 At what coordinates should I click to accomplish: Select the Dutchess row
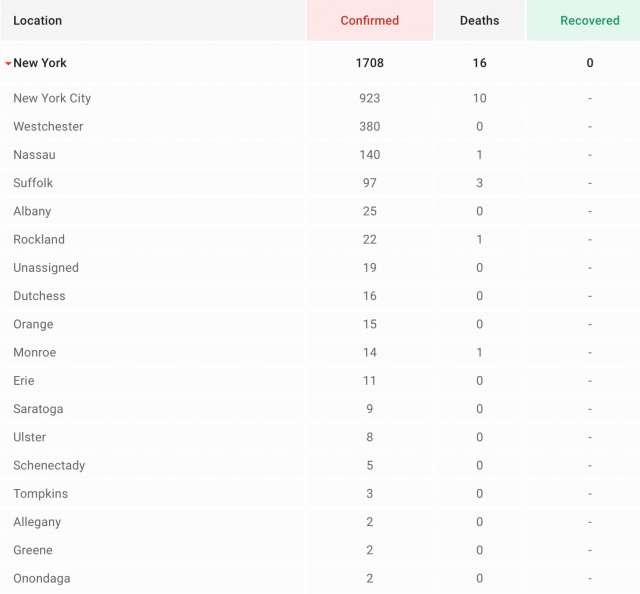click(x=39, y=296)
